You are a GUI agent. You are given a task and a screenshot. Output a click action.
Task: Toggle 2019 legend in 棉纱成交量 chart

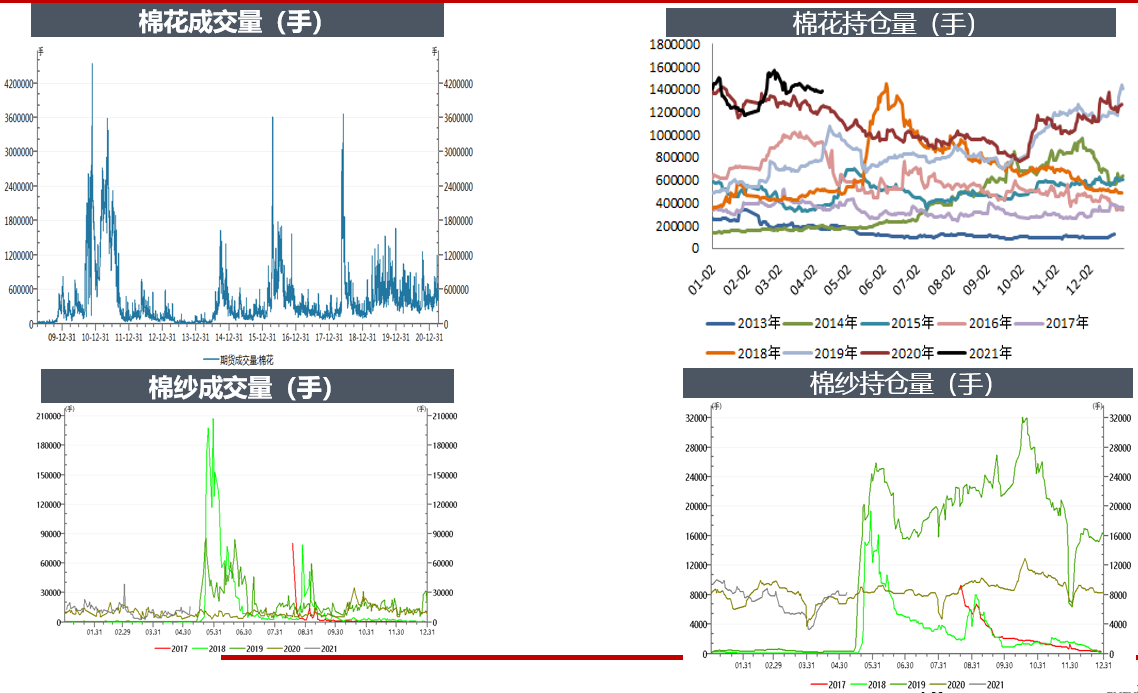(253, 648)
